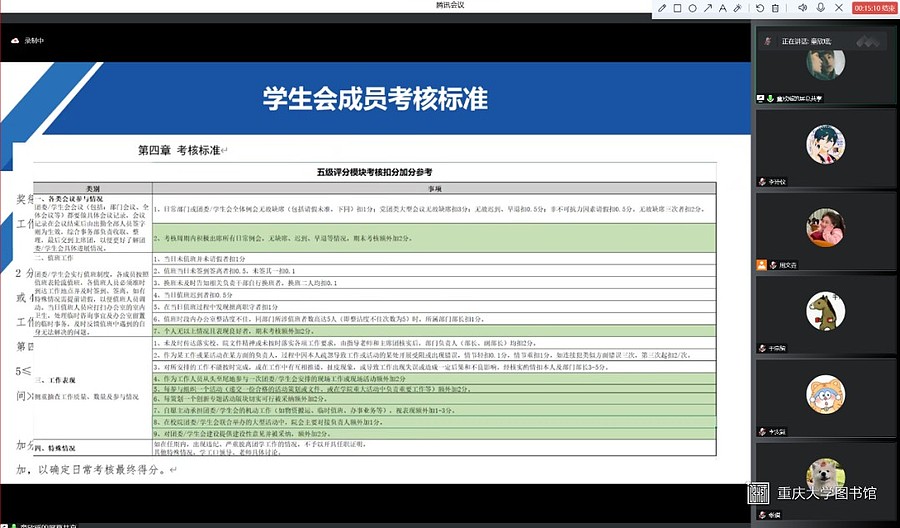
Task: Select the third participant's photo avatar
Action: click(826, 227)
